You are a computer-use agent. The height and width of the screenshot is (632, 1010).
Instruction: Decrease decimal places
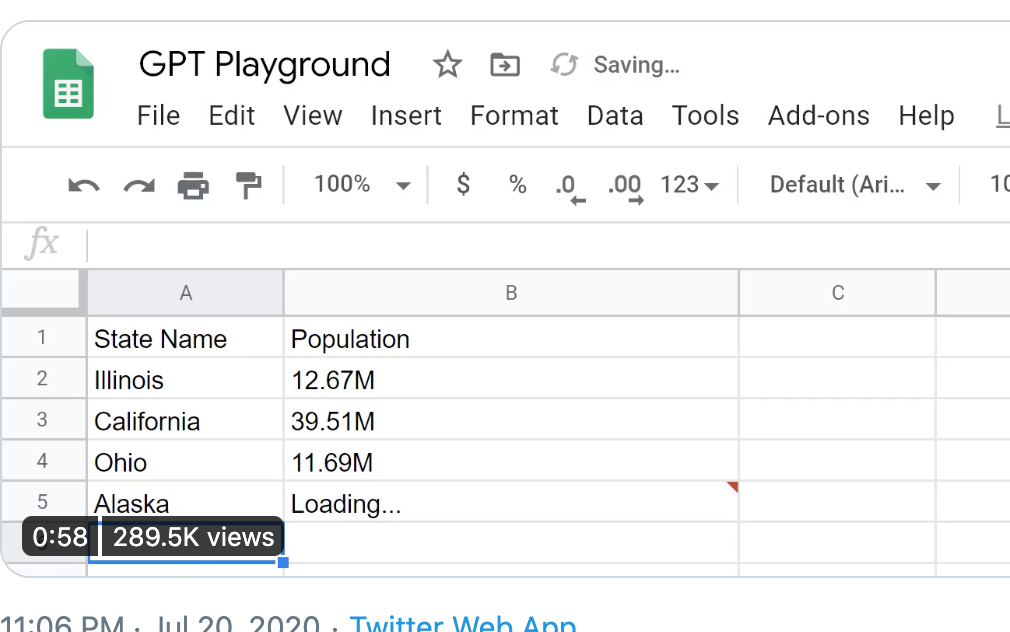coord(569,189)
